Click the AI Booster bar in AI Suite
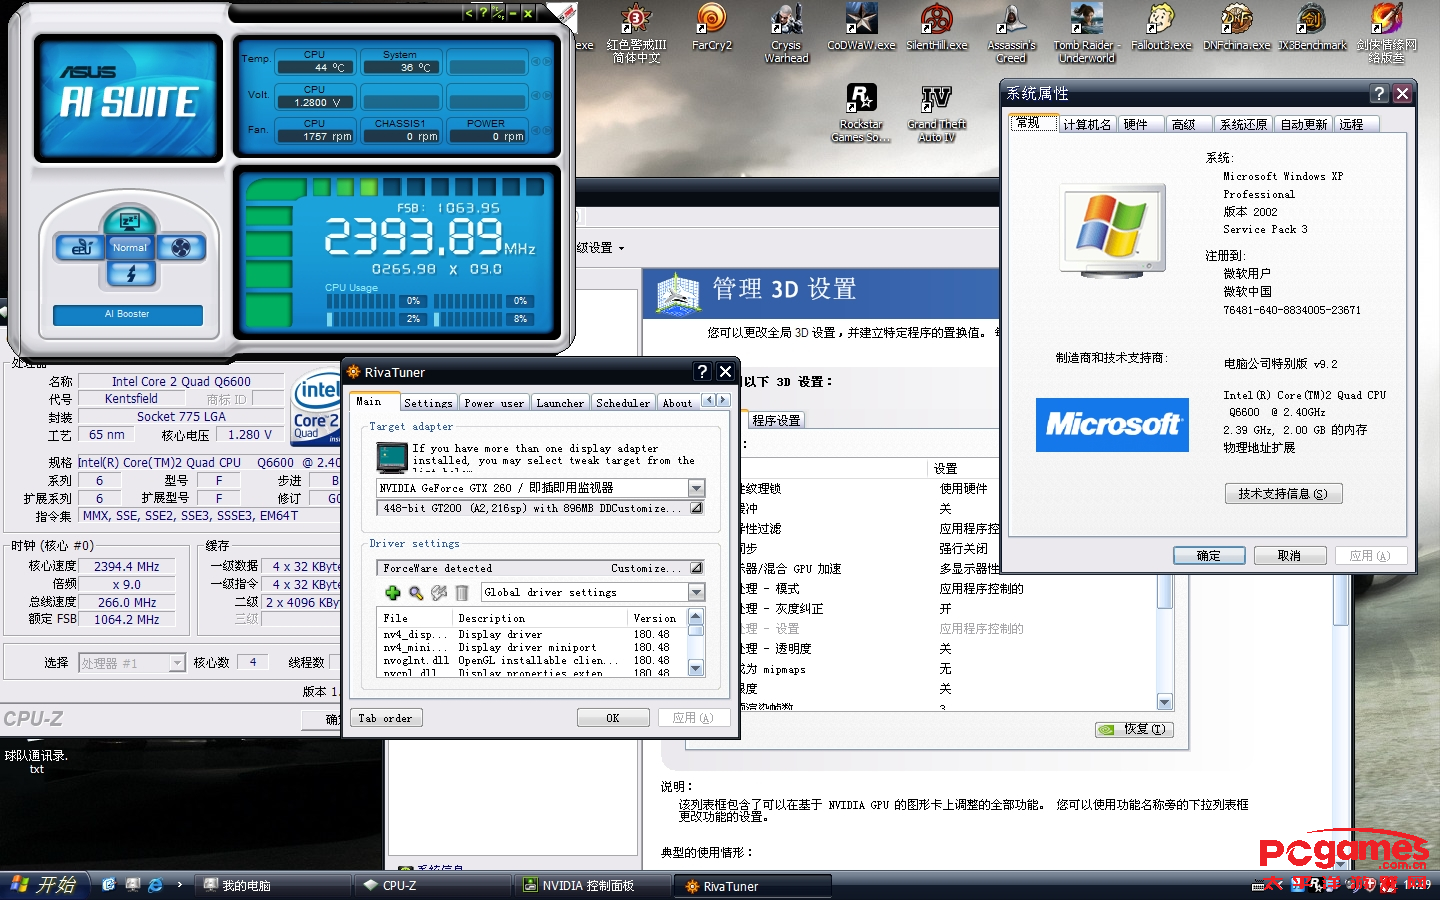1440x900 pixels. click(128, 314)
